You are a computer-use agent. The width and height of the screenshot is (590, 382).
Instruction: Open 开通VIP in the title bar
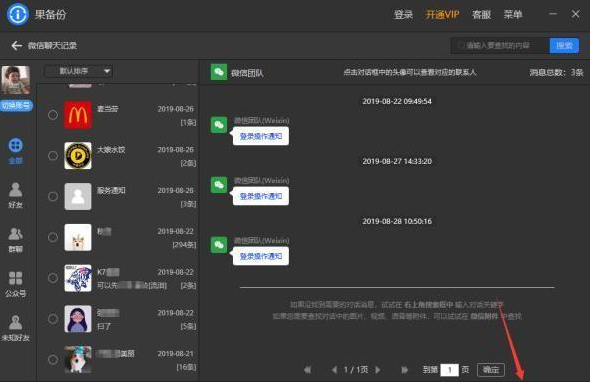click(x=442, y=15)
